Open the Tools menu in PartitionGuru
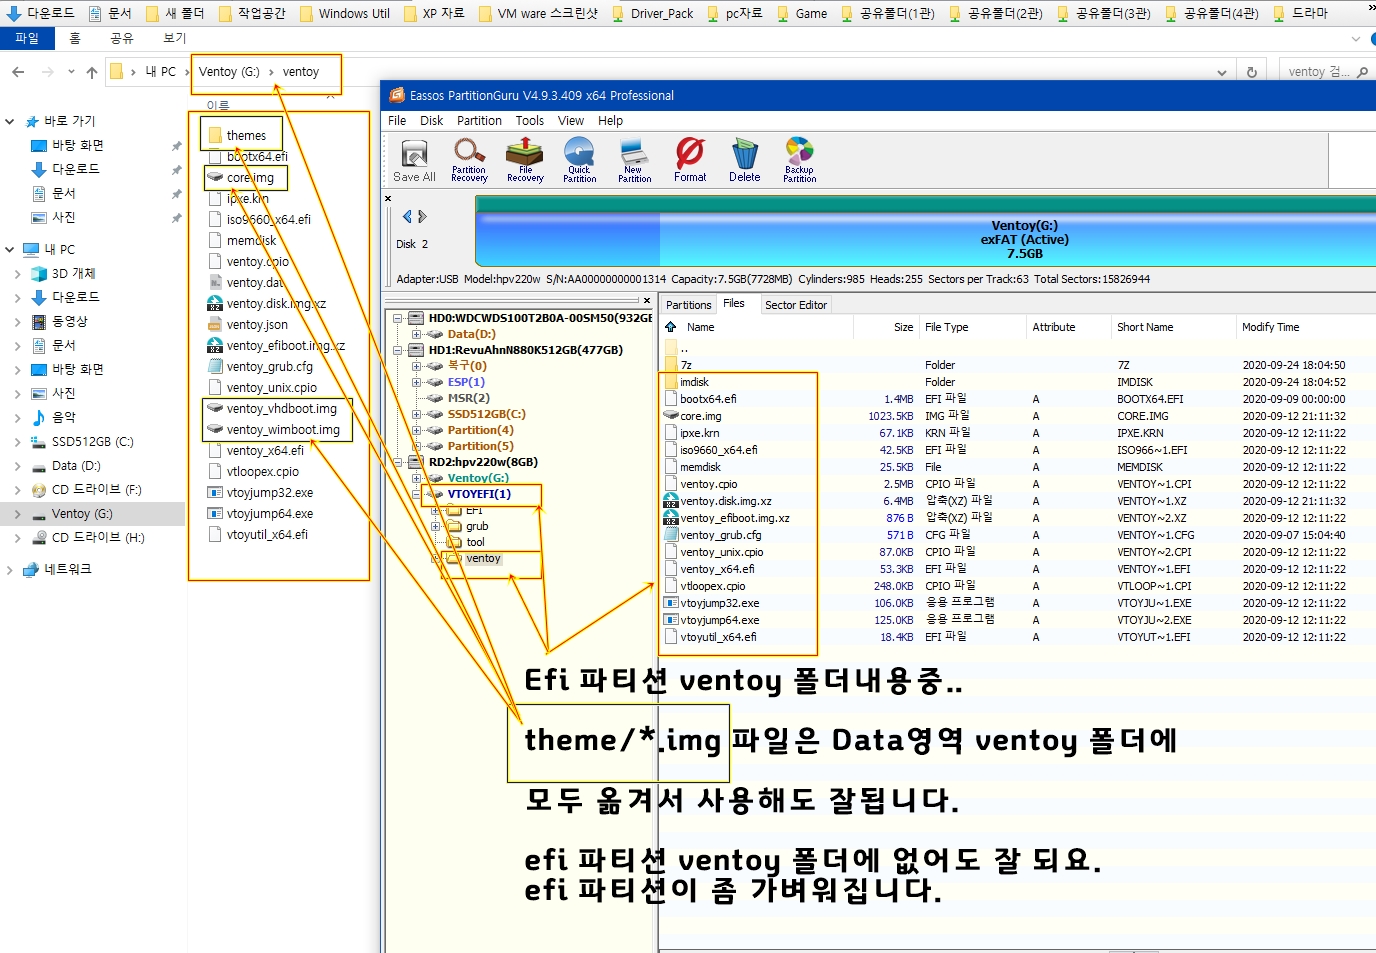Screen dimensions: 1376x953 click(x=530, y=120)
